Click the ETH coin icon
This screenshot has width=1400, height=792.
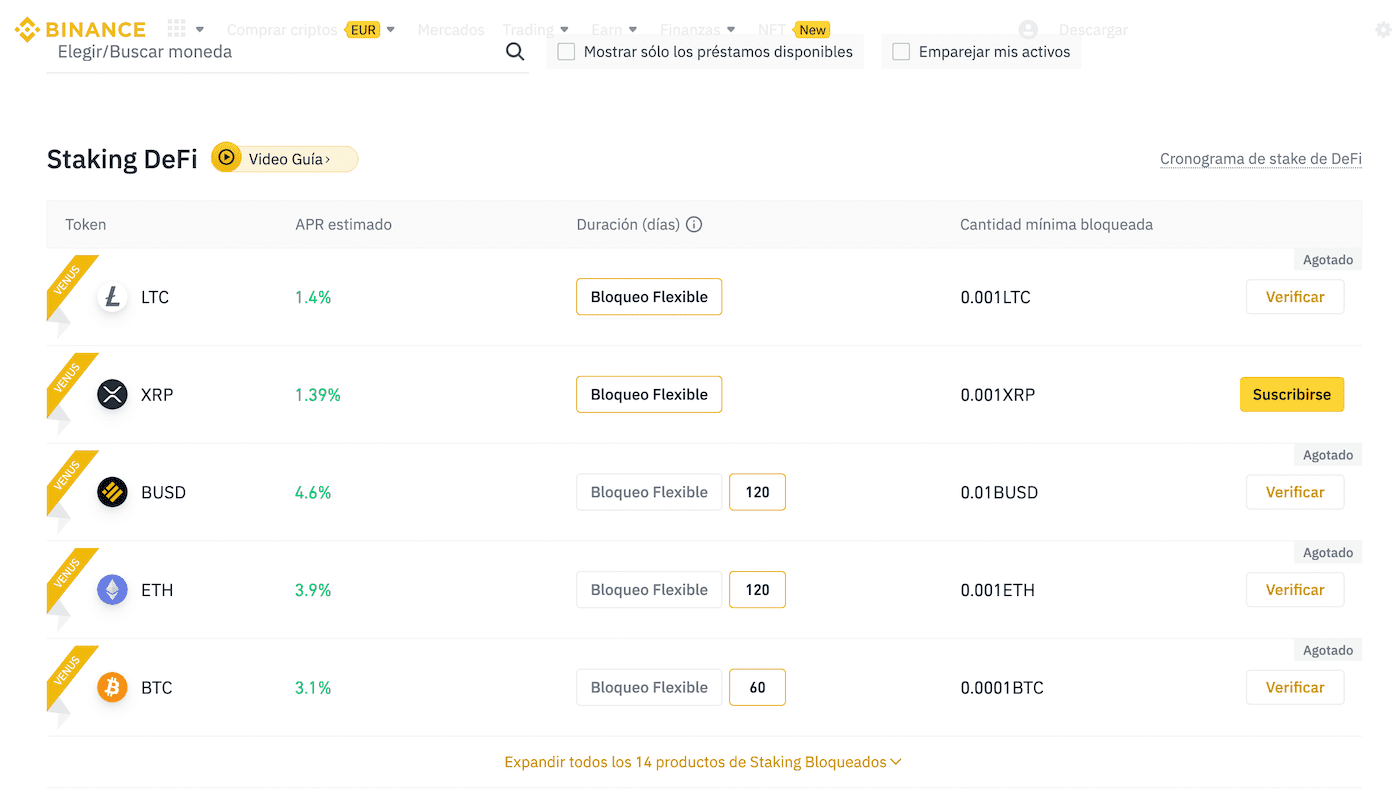tap(112, 590)
